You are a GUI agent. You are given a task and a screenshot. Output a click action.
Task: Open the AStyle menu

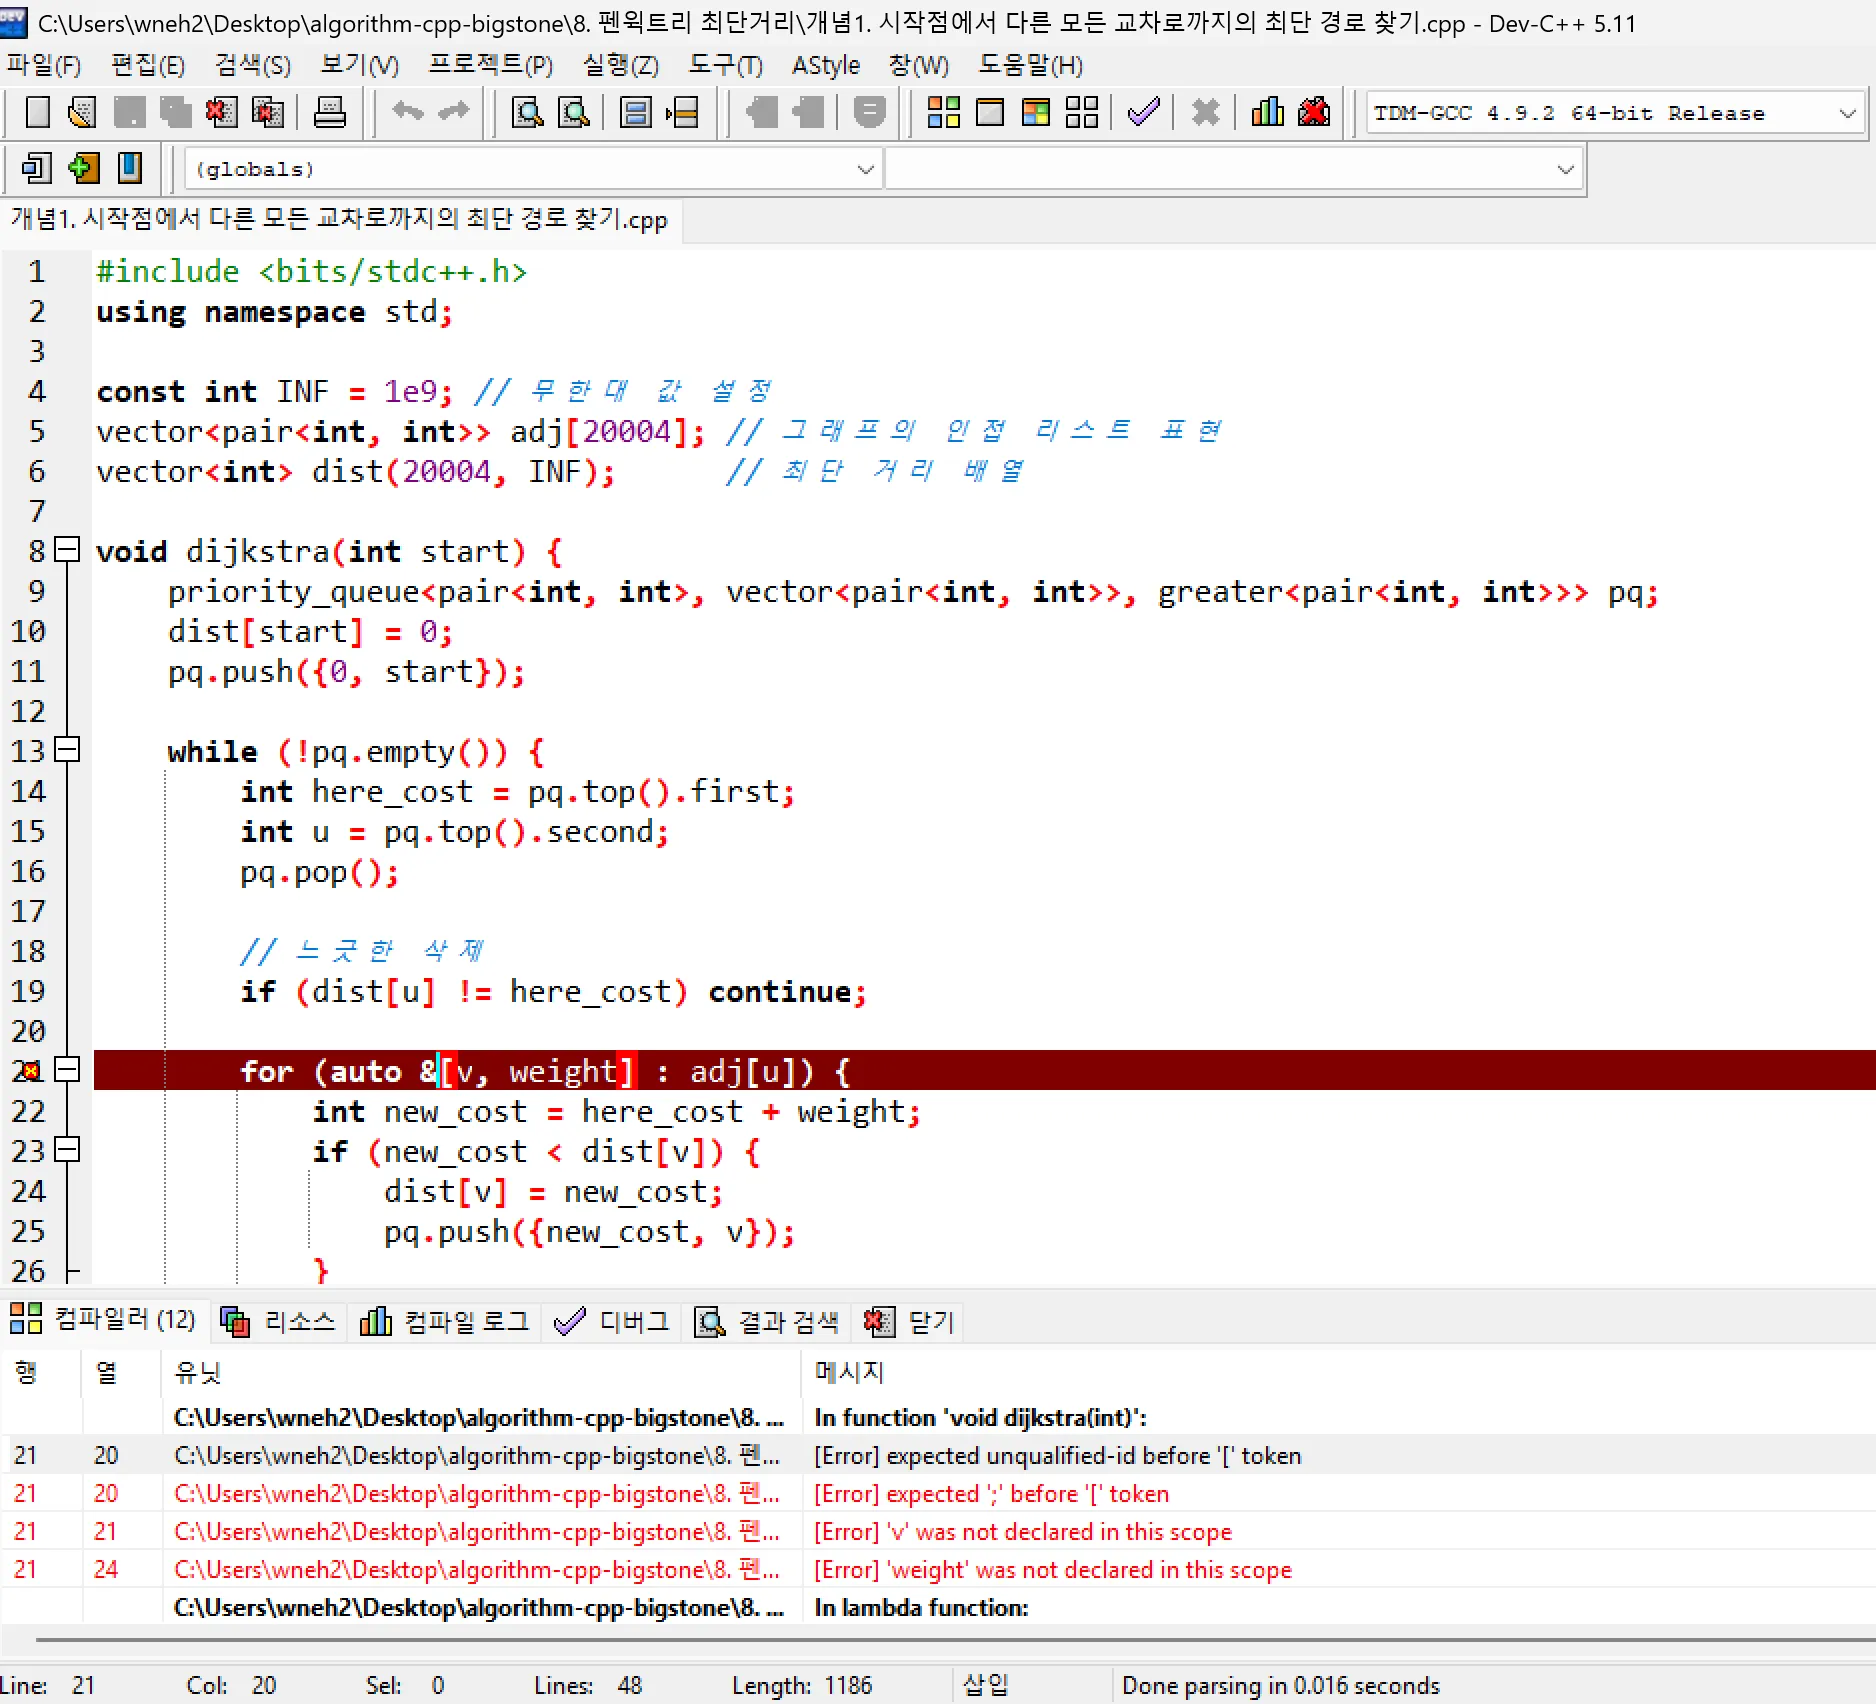(x=826, y=65)
